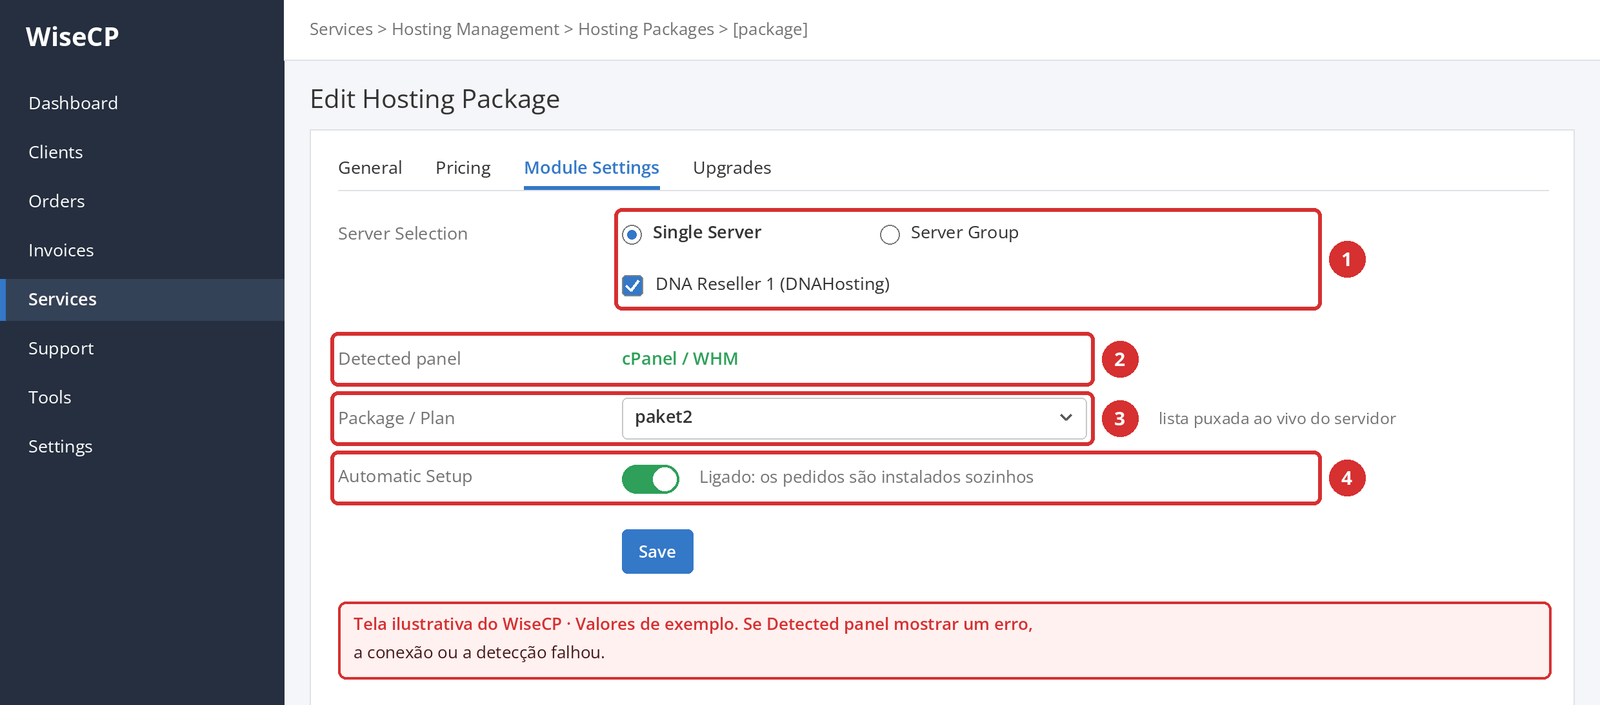This screenshot has height=705, width=1600.
Task: Turn off the Automatic Setup toggle
Action: coord(650,479)
